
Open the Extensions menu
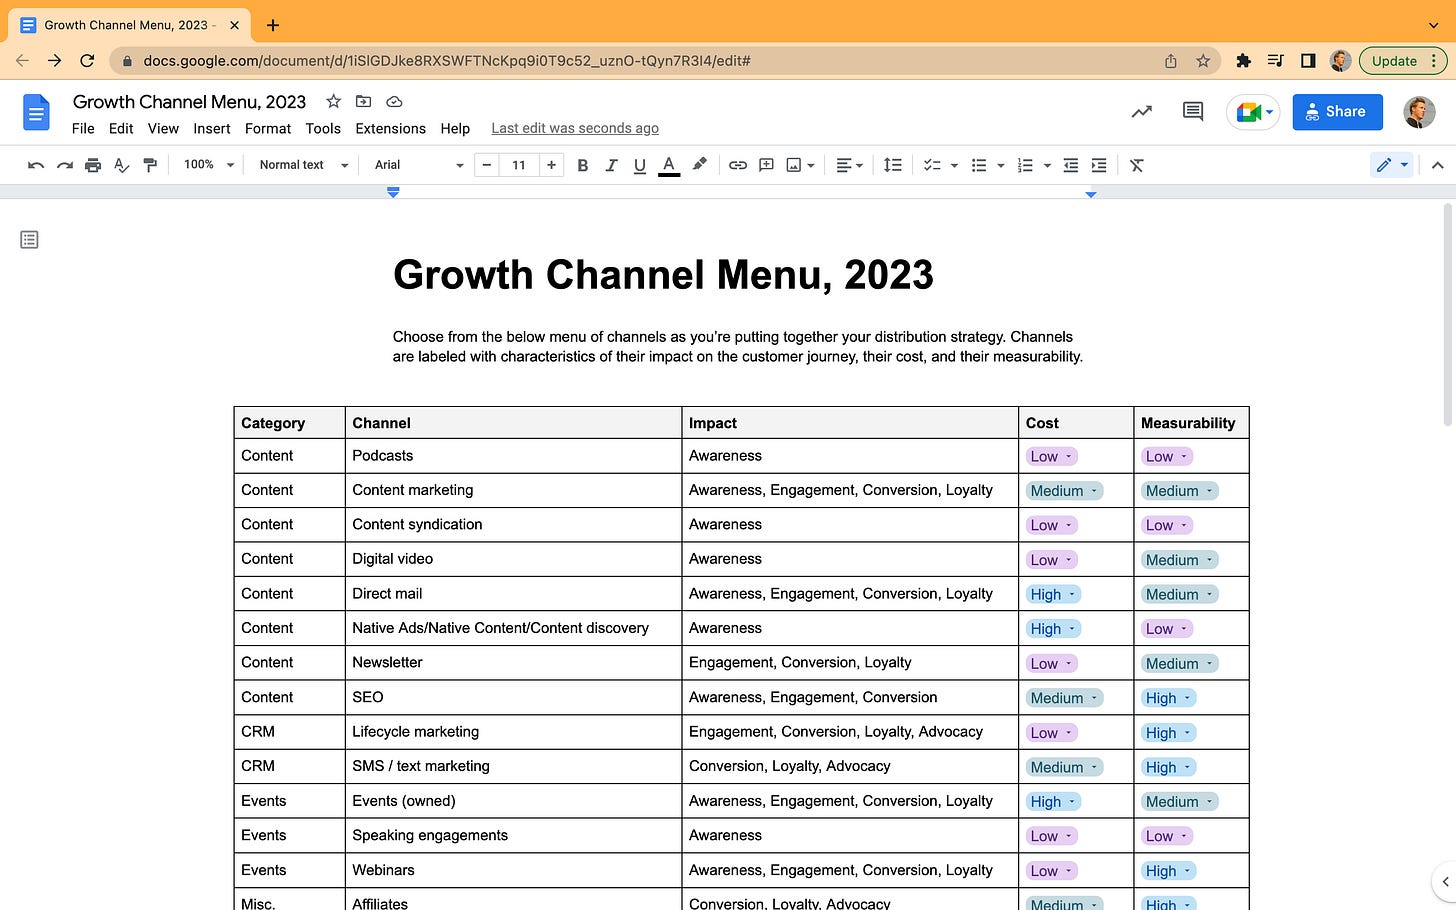[390, 129]
